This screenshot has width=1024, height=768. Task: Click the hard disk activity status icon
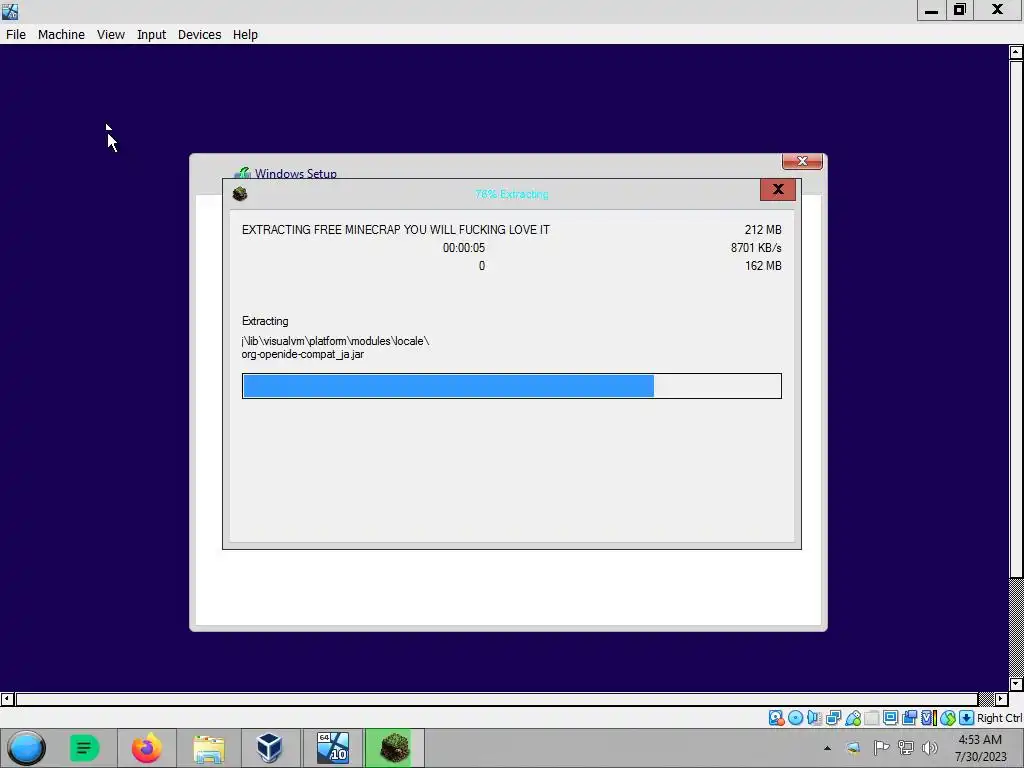coord(776,718)
